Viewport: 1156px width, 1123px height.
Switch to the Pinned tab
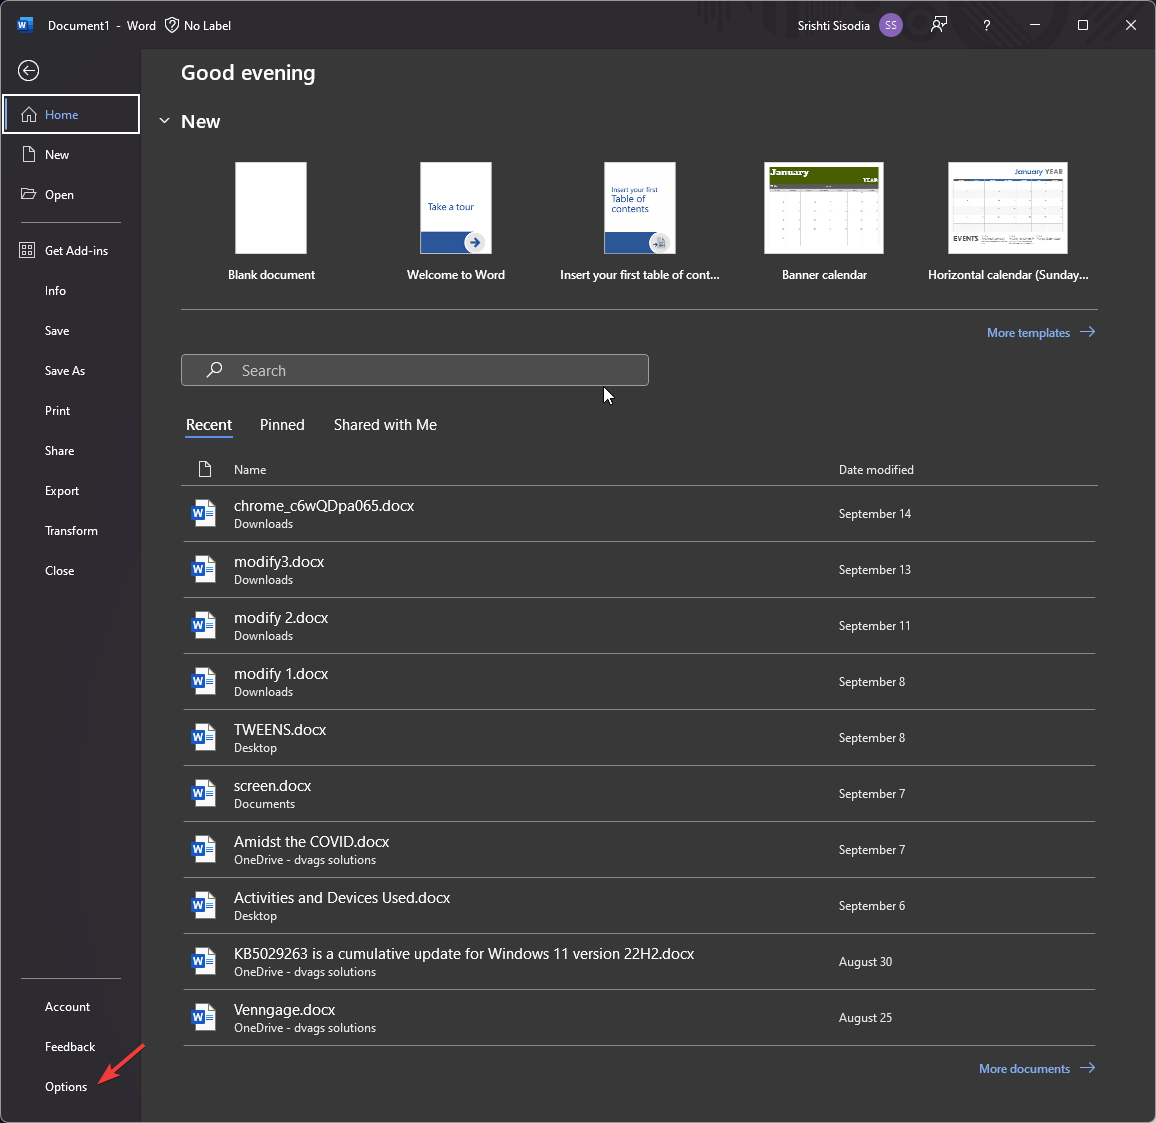tap(282, 425)
